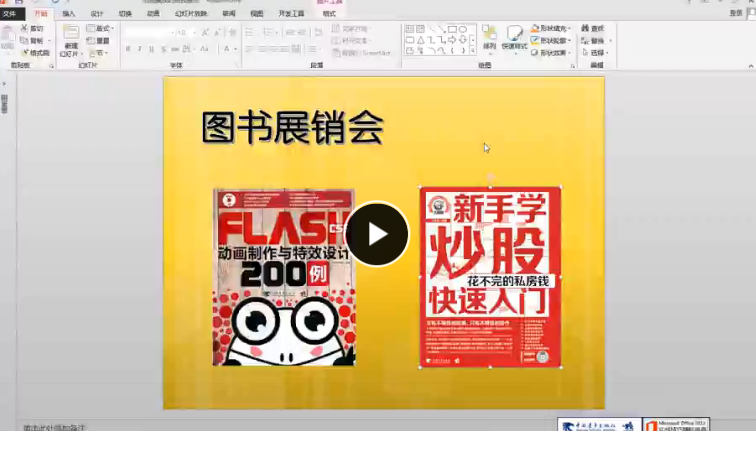
Task: Open the 动画 (Animations) ribbon tab
Action: coord(153,13)
